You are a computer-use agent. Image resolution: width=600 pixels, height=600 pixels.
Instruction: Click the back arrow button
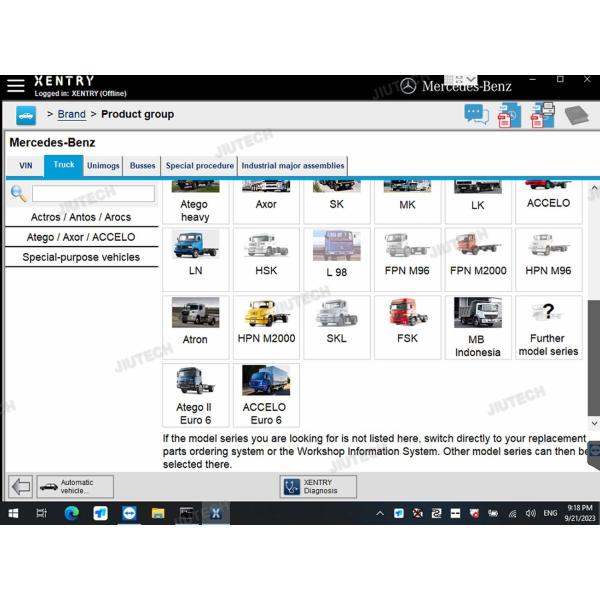coord(20,487)
